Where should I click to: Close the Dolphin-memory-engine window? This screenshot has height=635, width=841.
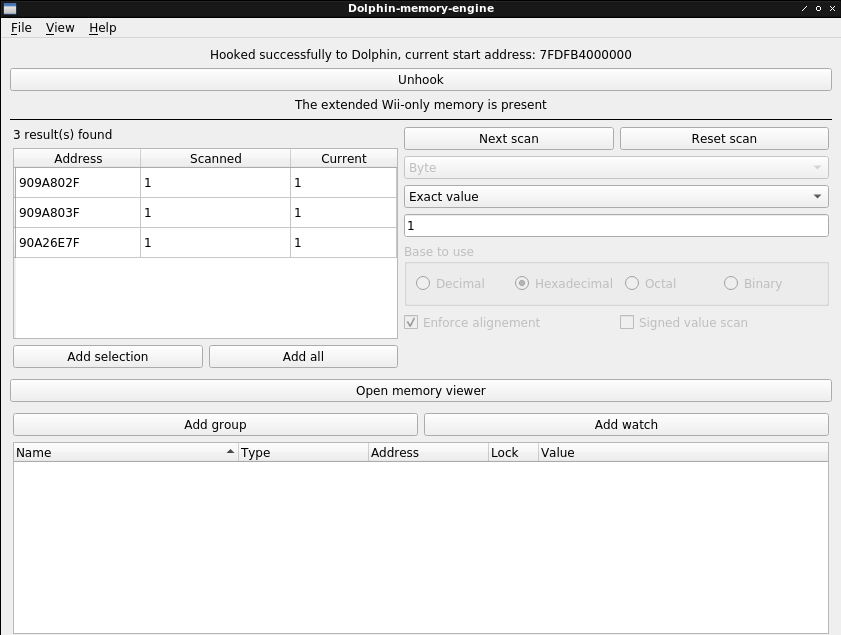point(832,9)
